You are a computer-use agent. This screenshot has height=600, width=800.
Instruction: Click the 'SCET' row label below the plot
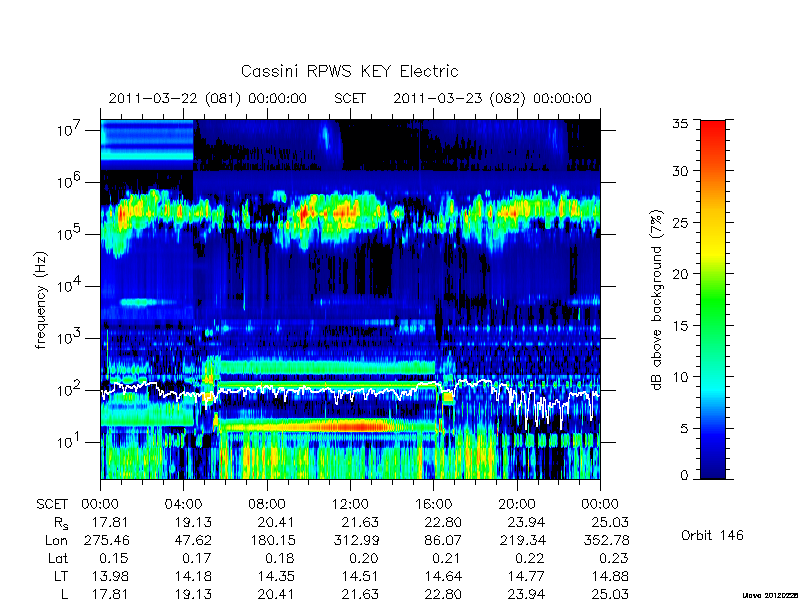52,504
